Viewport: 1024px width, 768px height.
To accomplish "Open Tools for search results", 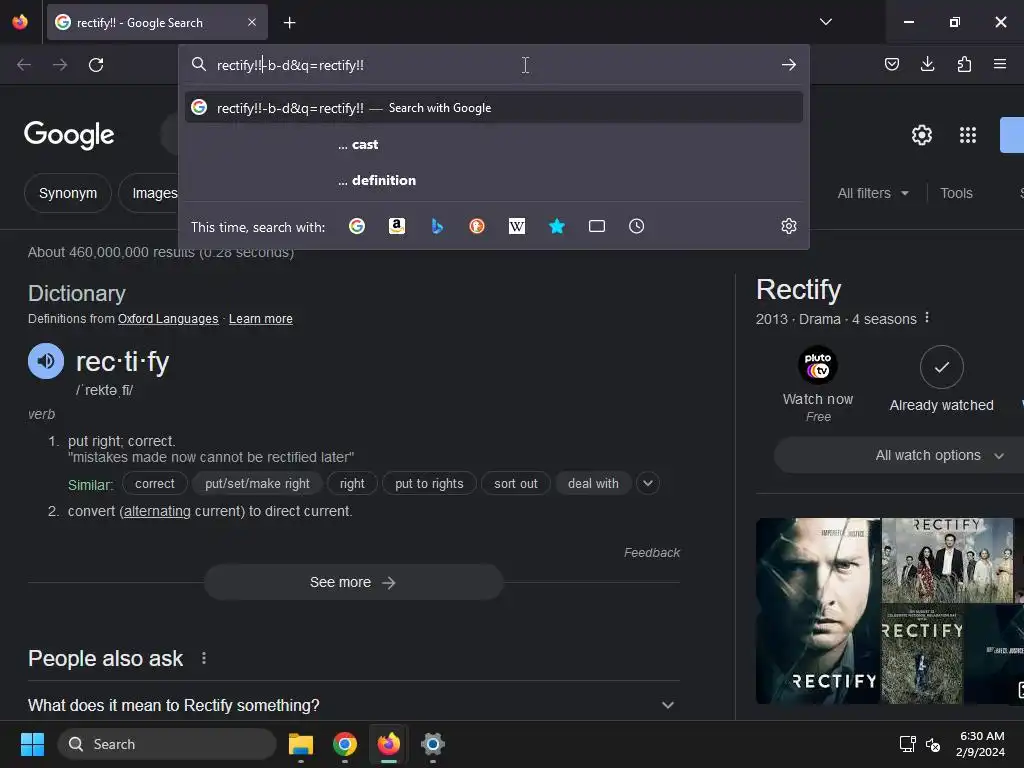I will coord(956,193).
